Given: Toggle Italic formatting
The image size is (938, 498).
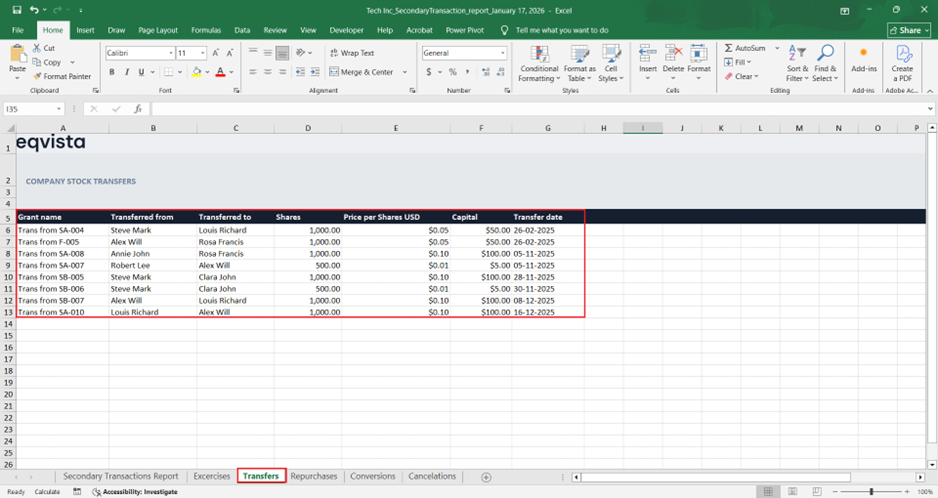Looking at the screenshot, I should click(126, 72).
